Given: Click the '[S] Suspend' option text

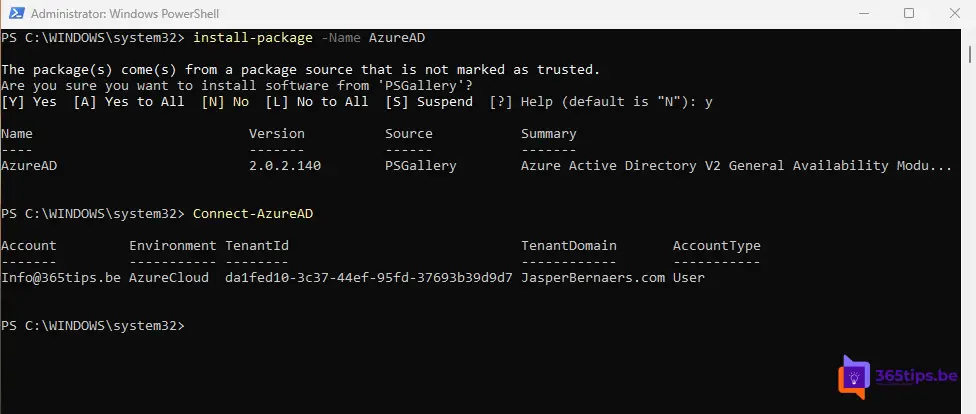Looking at the screenshot, I should (x=429, y=101).
